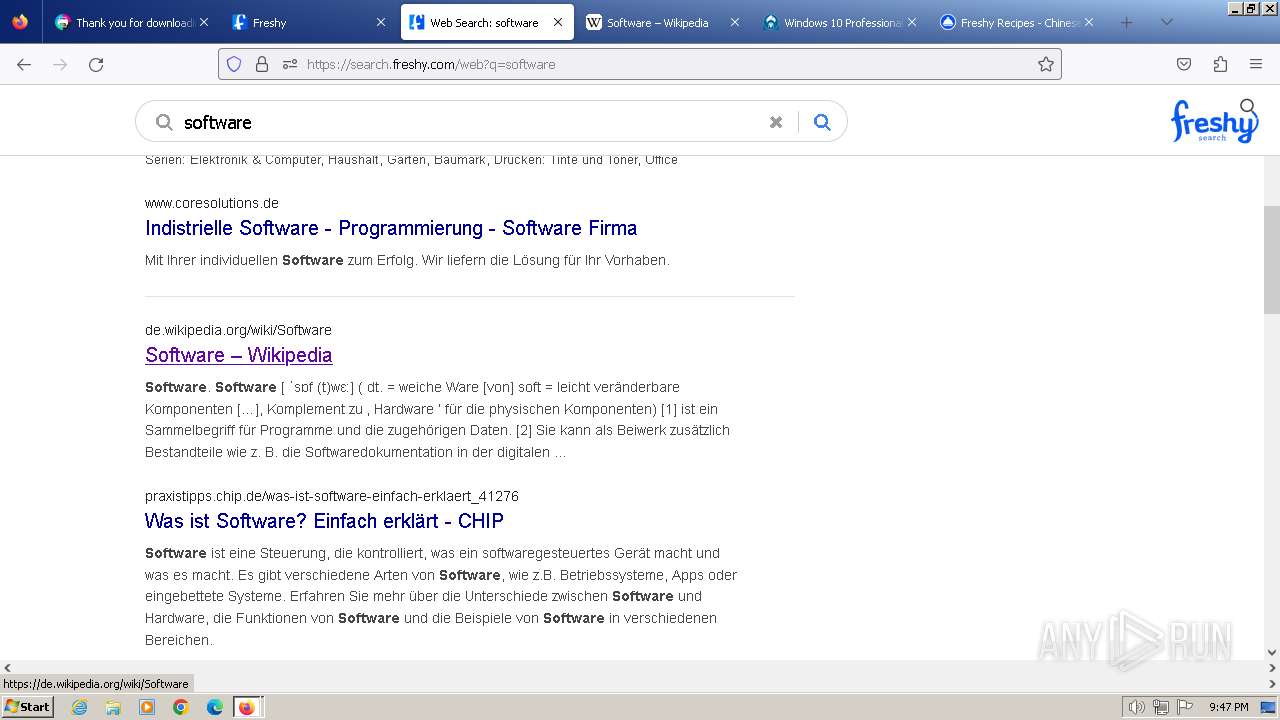Open Windows Media Player from taskbar

pos(147,707)
